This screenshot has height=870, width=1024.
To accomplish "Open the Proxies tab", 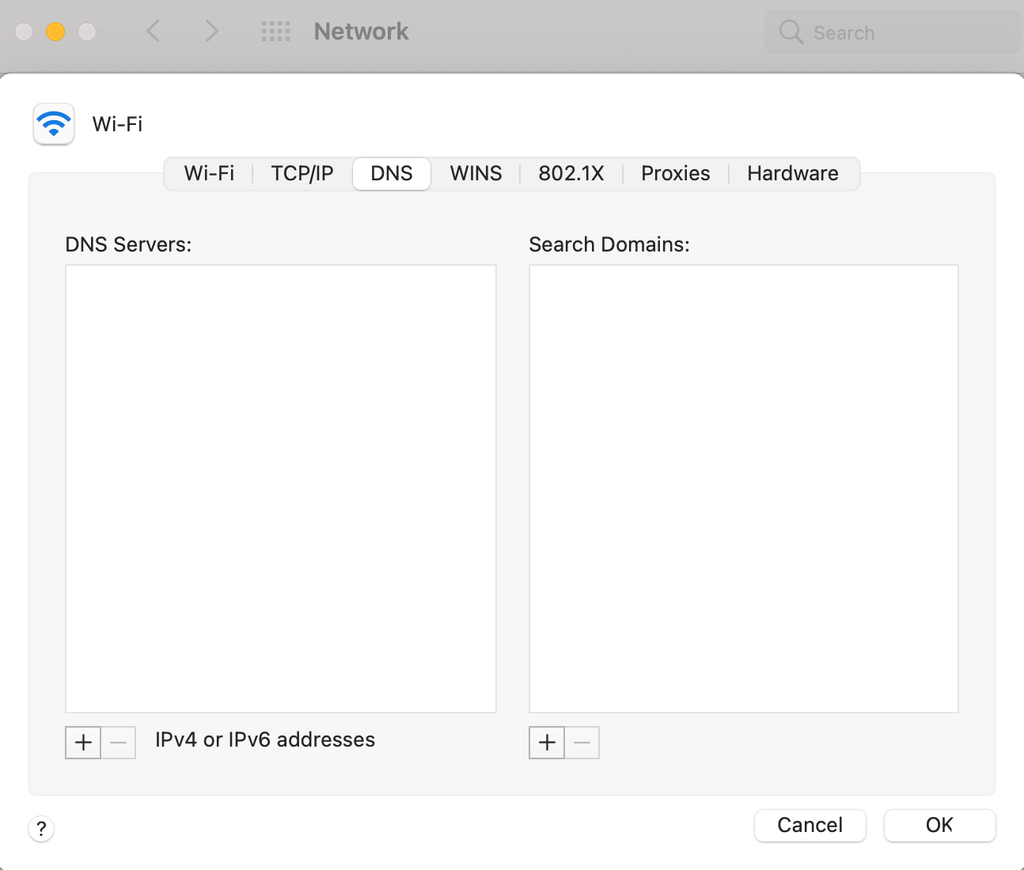I will [x=675, y=173].
